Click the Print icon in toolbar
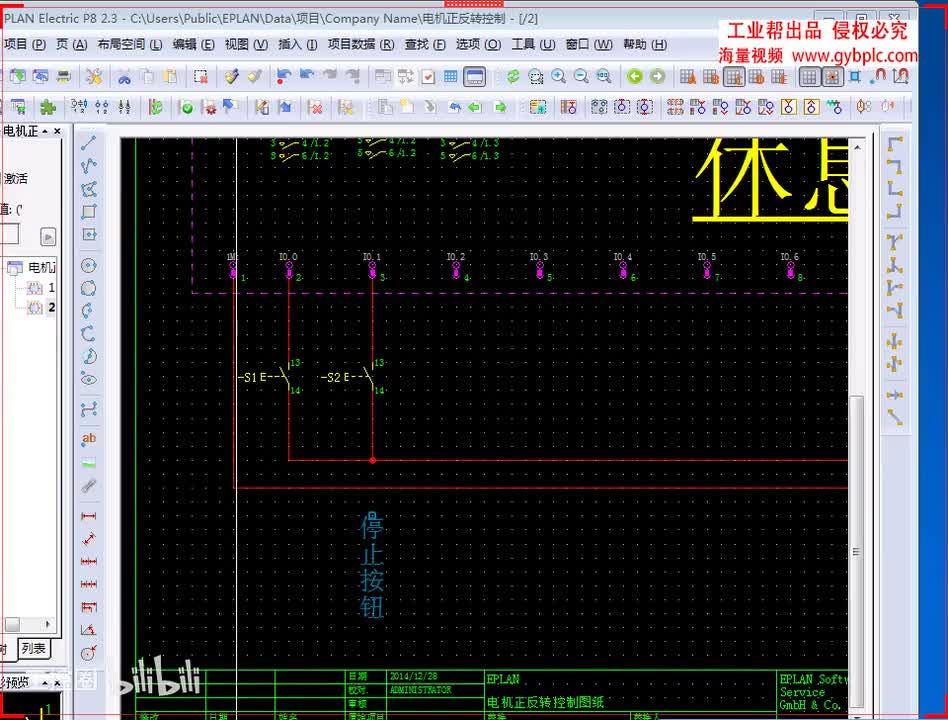The image size is (948, 720). (x=63, y=76)
